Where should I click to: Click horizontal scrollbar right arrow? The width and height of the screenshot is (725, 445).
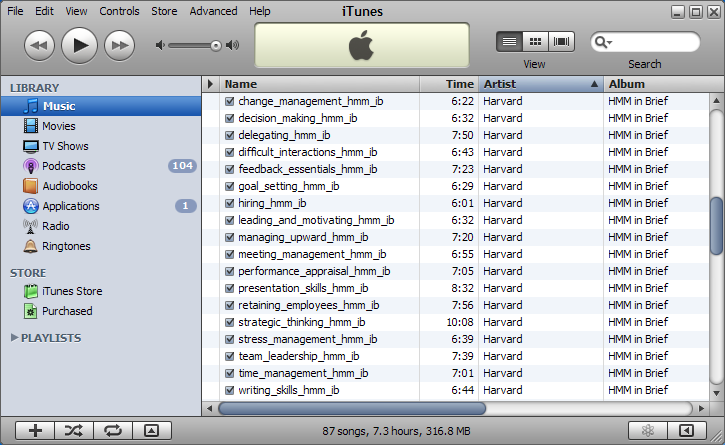point(701,408)
